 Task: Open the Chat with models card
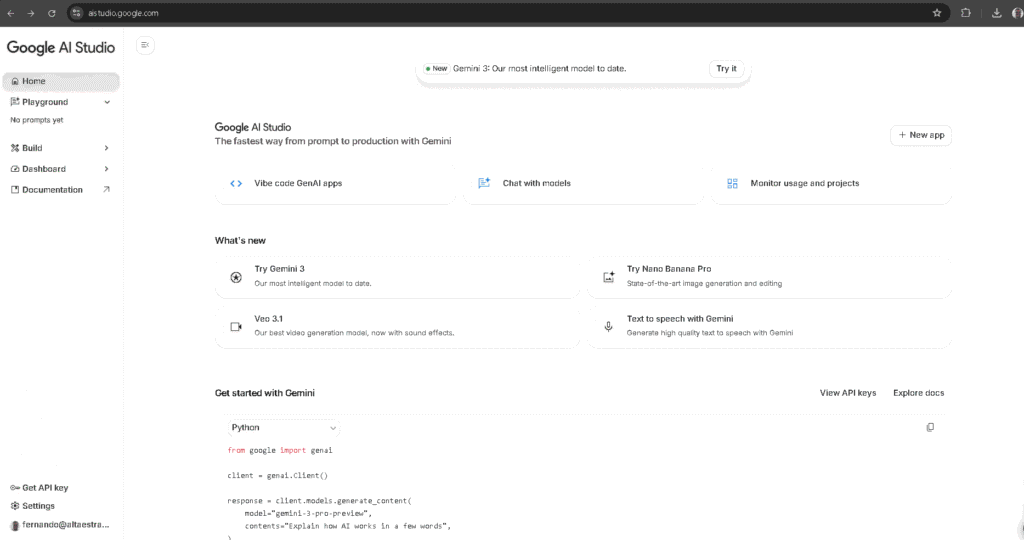click(583, 183)
